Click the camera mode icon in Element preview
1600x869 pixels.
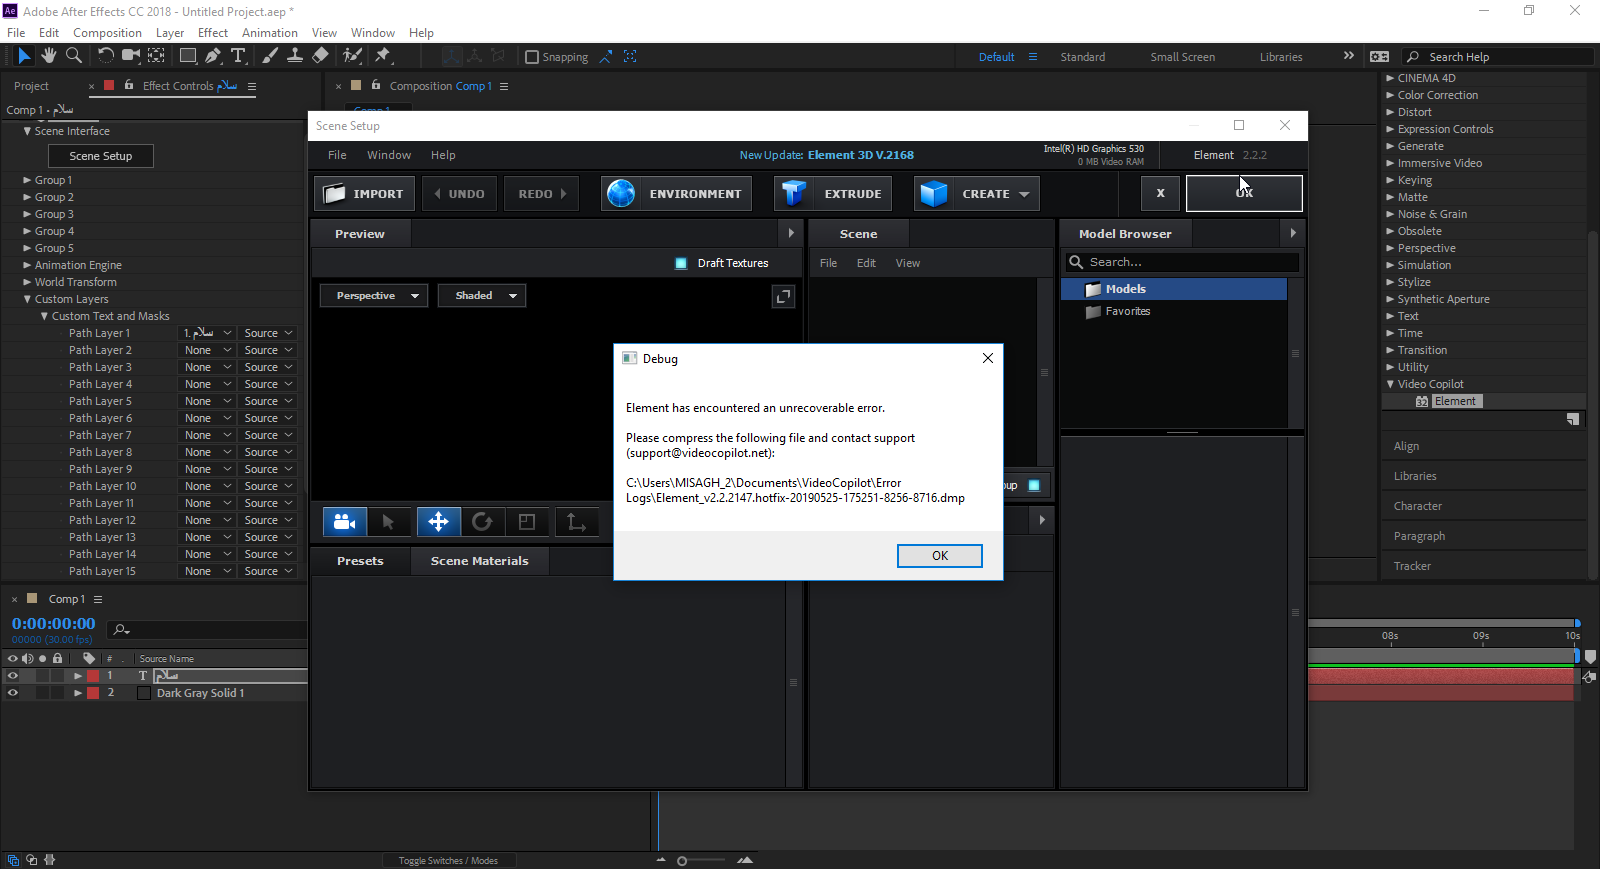[344, 522]
